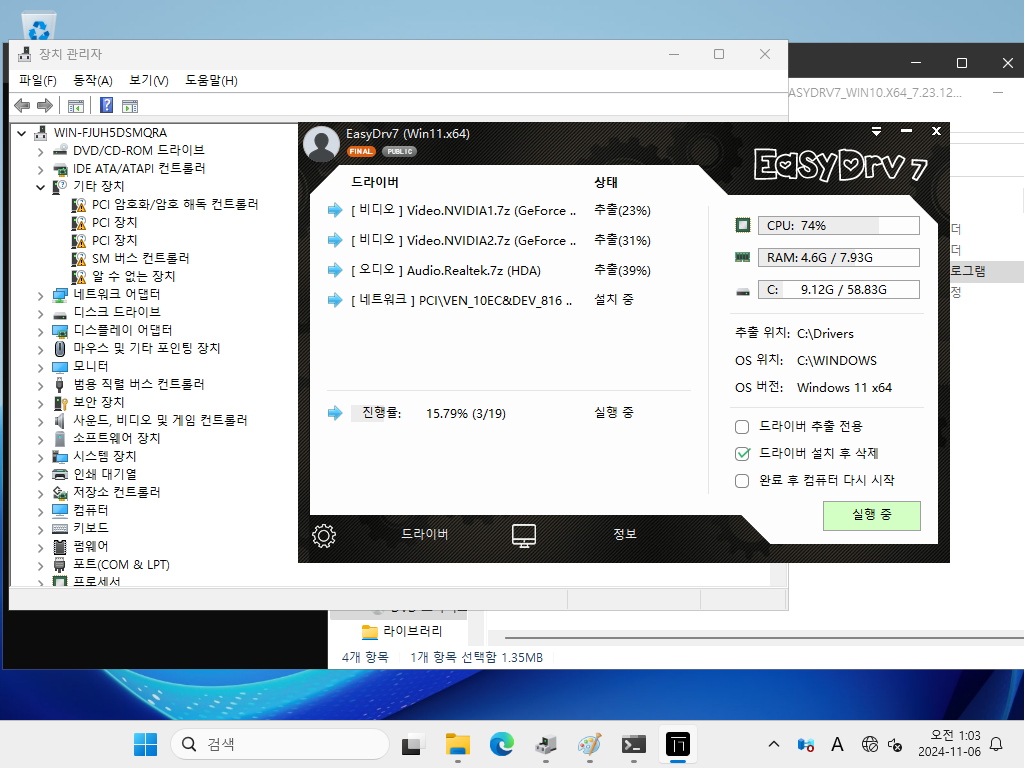The height and width of the screenshot is (770, 1025).
Task: Enable 드라이버 추출 전용 checkbox
Action: pos(742,427)
